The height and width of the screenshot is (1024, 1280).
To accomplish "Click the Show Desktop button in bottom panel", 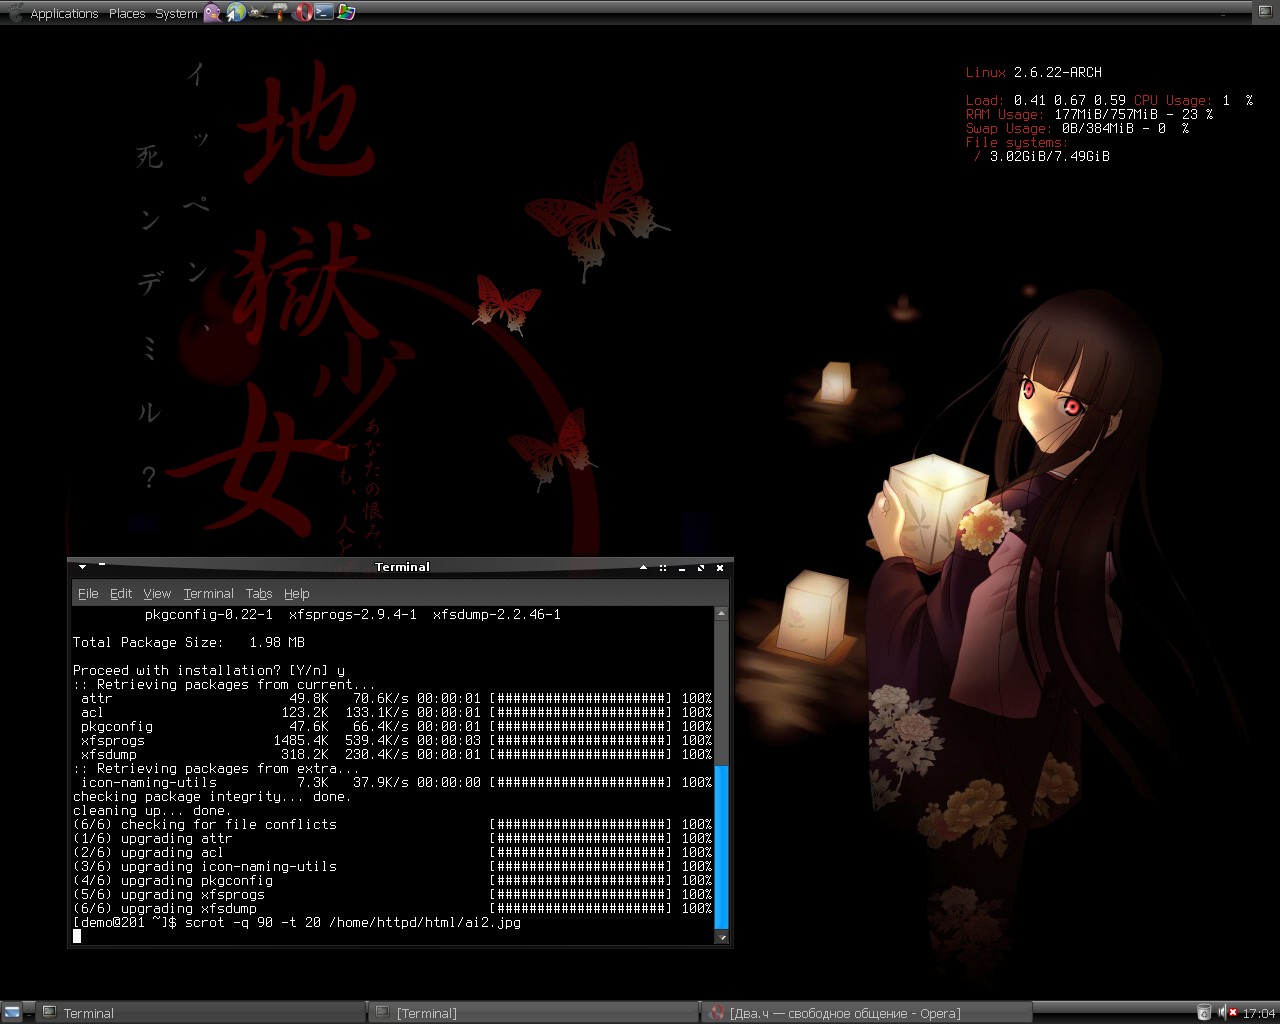I will point(12,1012).
